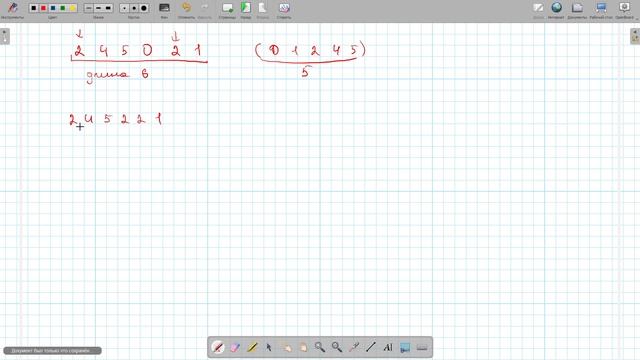The height and width of the screenshot is (360, 640).
Task: Select the Line drawing tool
Action: (371, 347)
